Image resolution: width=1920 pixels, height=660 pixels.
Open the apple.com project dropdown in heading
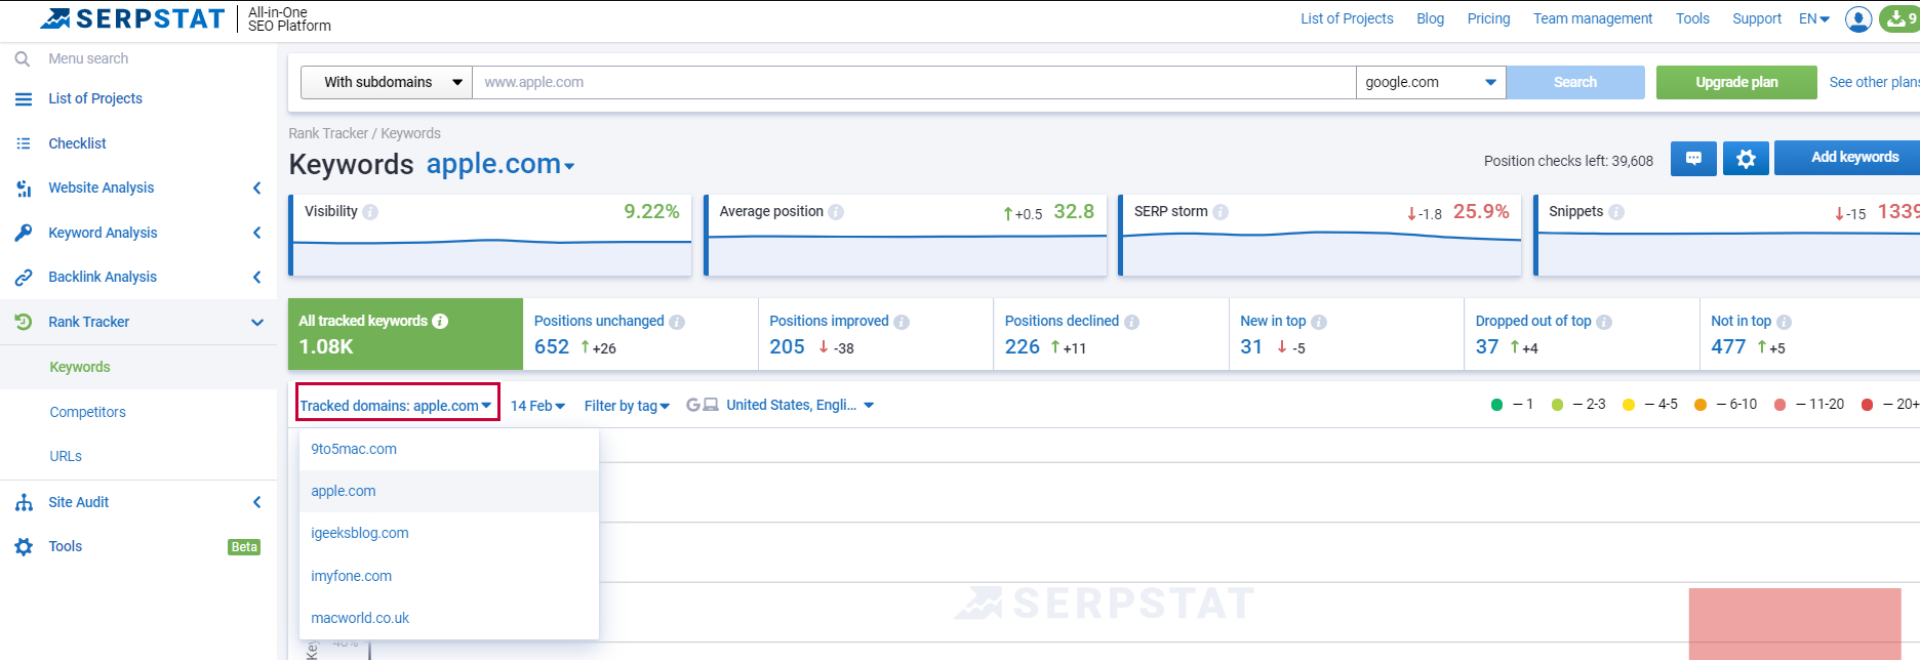click(x=500, y=164)
